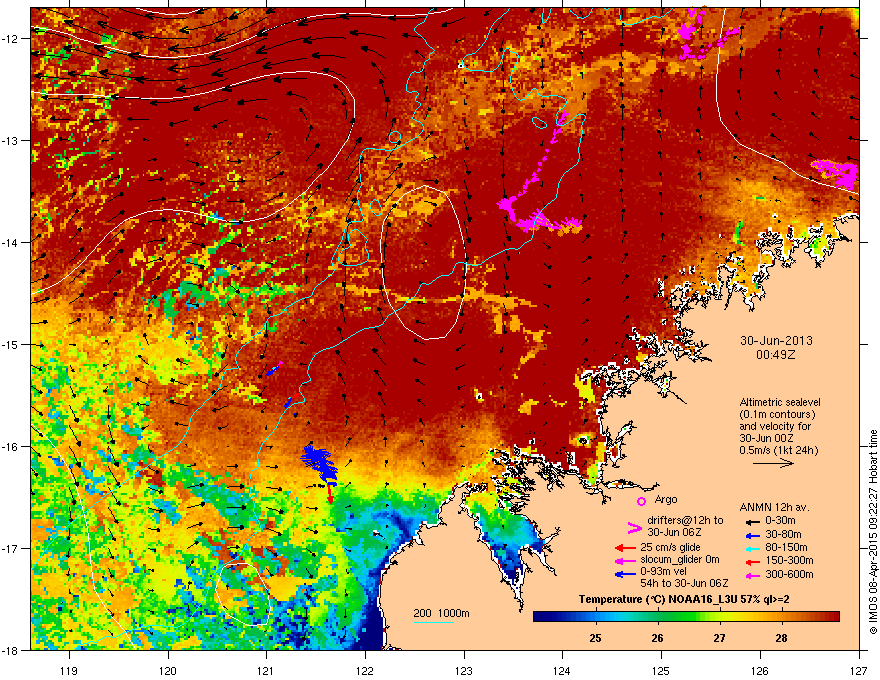Click the date label 30-Jun-2013
This screenshot has width=880, height=680.
[x=776, y=341]
